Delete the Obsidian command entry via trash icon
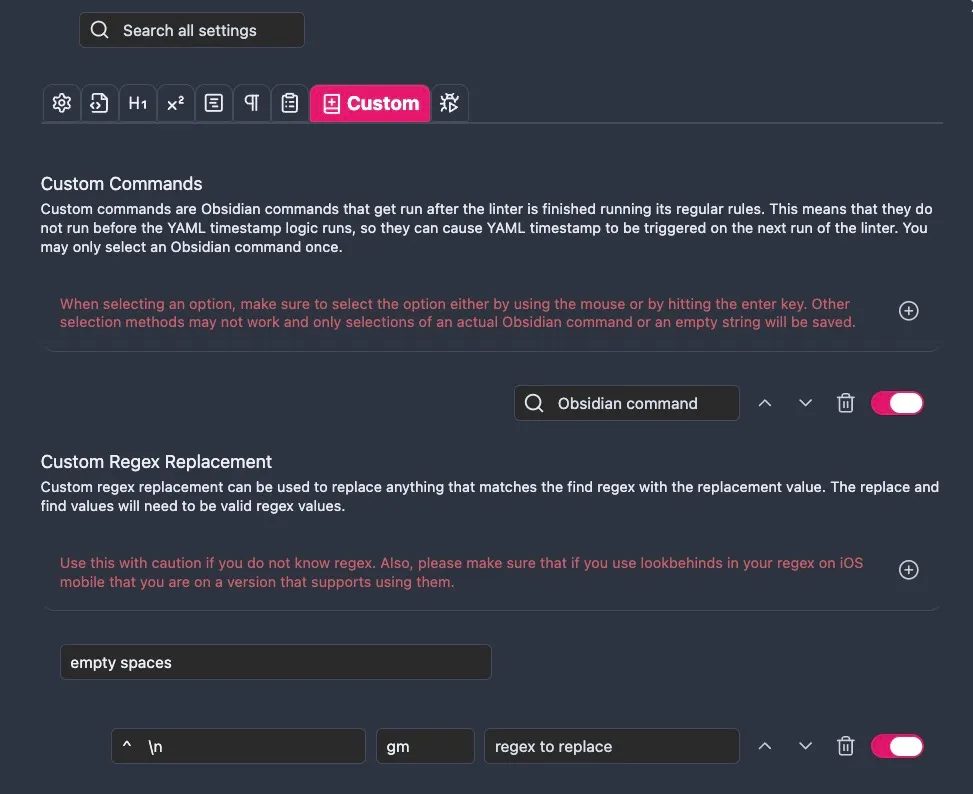Screen dimensions: 973x794 click(x=845, y=403)
